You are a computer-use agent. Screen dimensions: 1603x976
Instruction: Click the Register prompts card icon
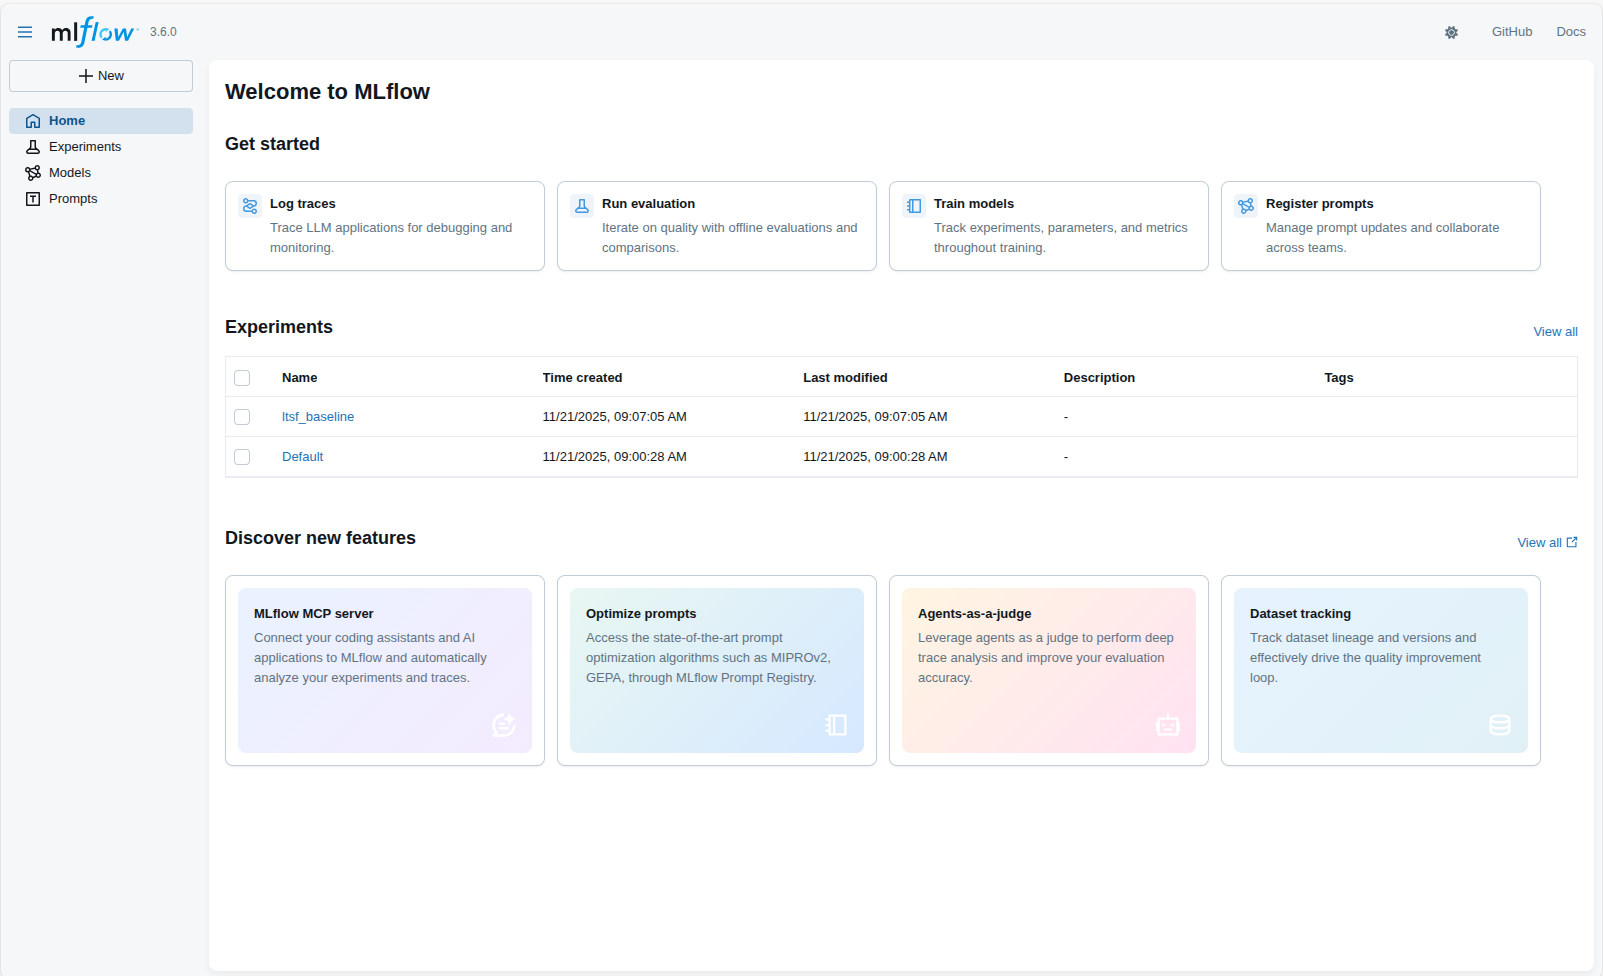pos(1246,205)
